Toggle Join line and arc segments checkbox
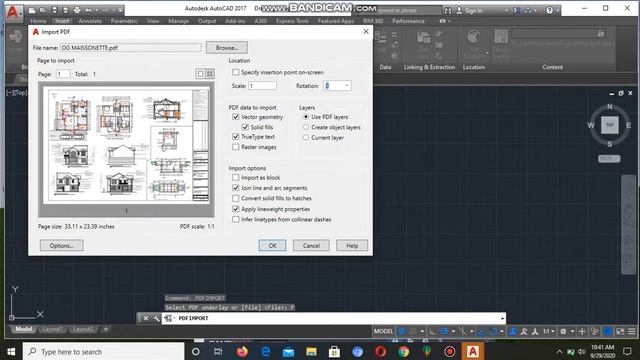 [x=236, y=188]
